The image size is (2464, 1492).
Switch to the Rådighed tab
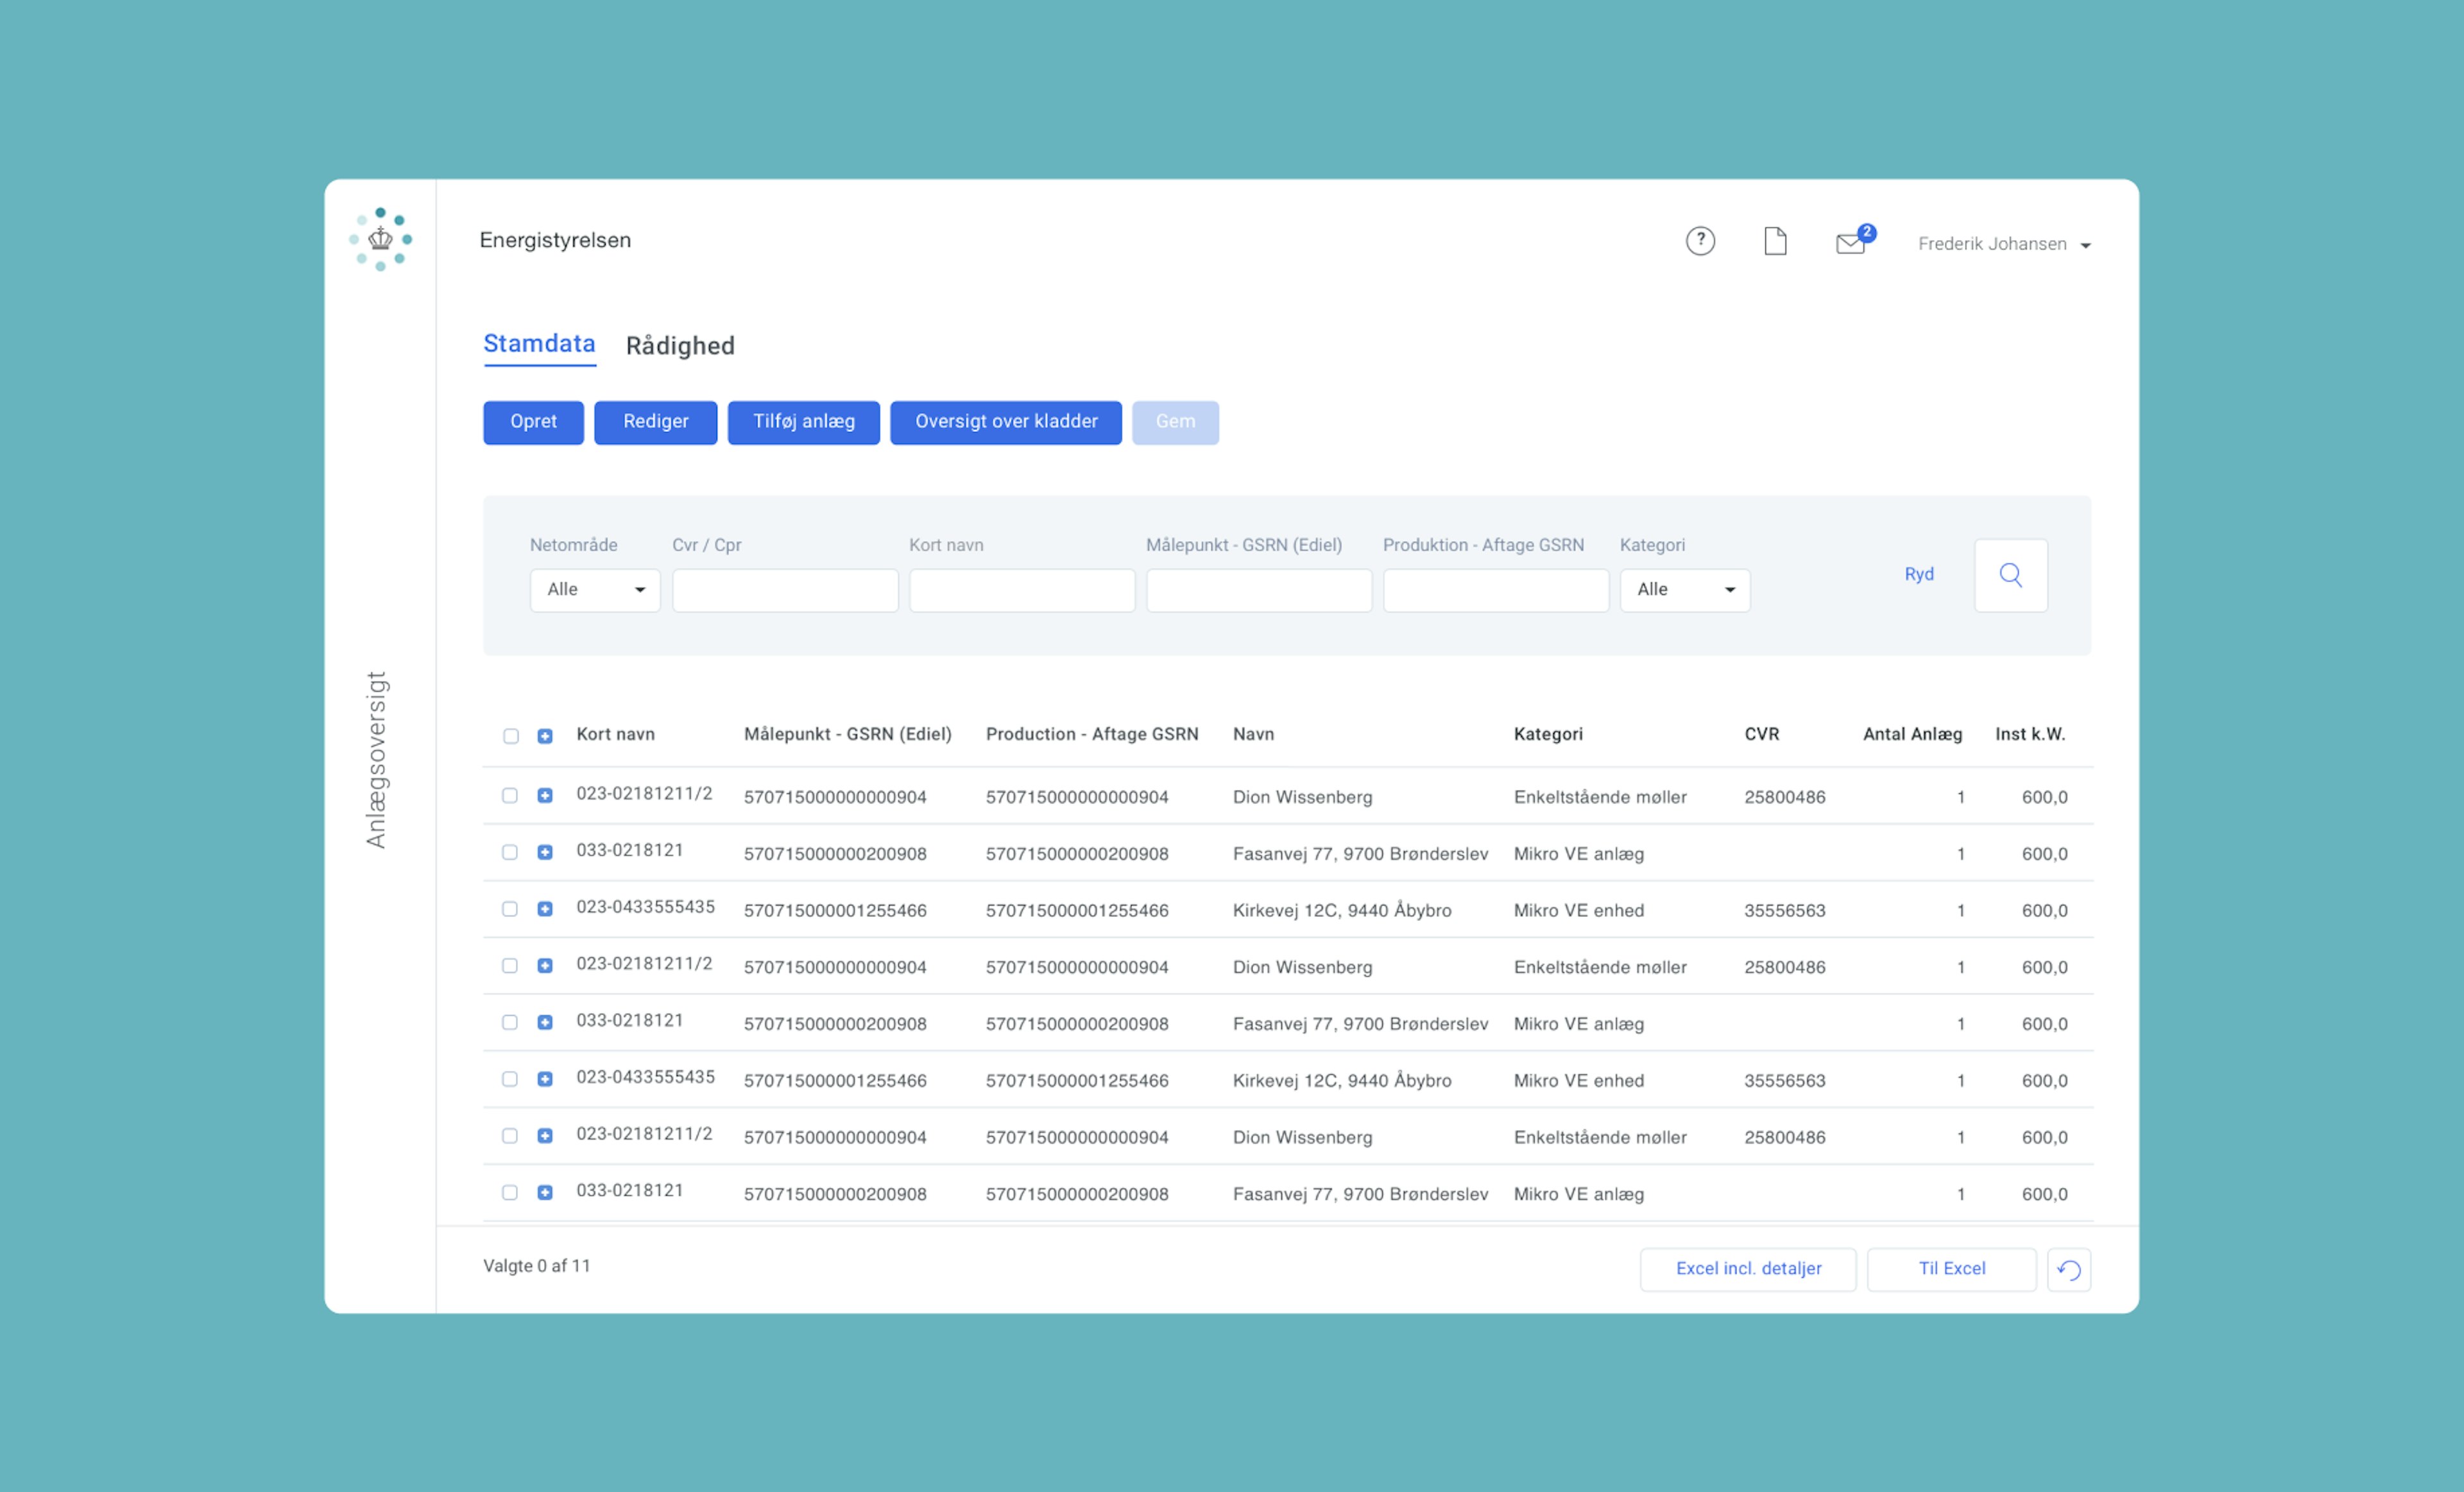pyautogui.click(x=680, y=346)
